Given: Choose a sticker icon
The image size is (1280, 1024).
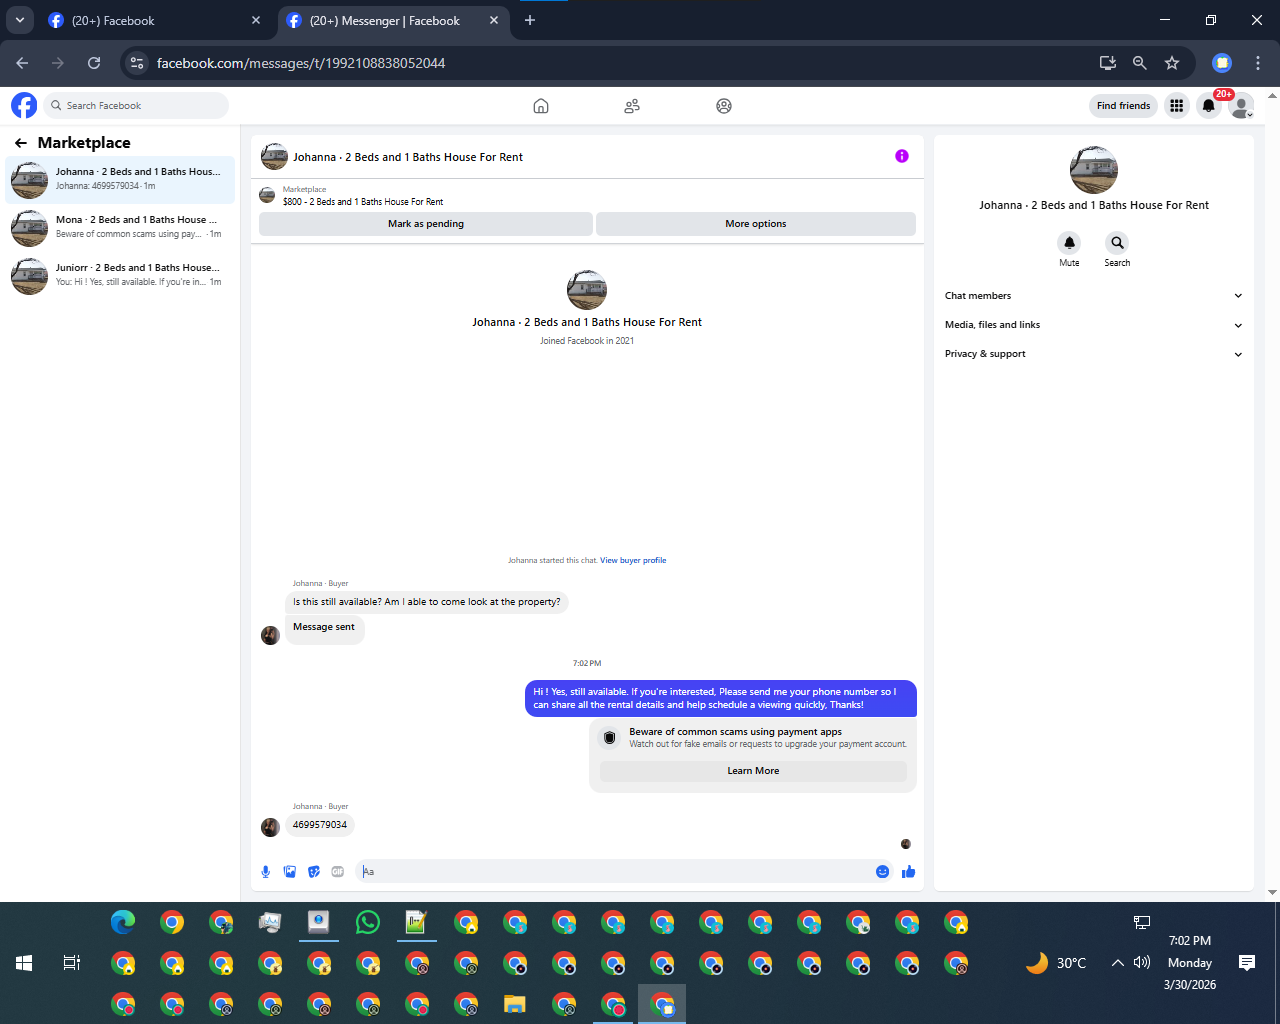Looking at the screenshot, I should (314, 872).
